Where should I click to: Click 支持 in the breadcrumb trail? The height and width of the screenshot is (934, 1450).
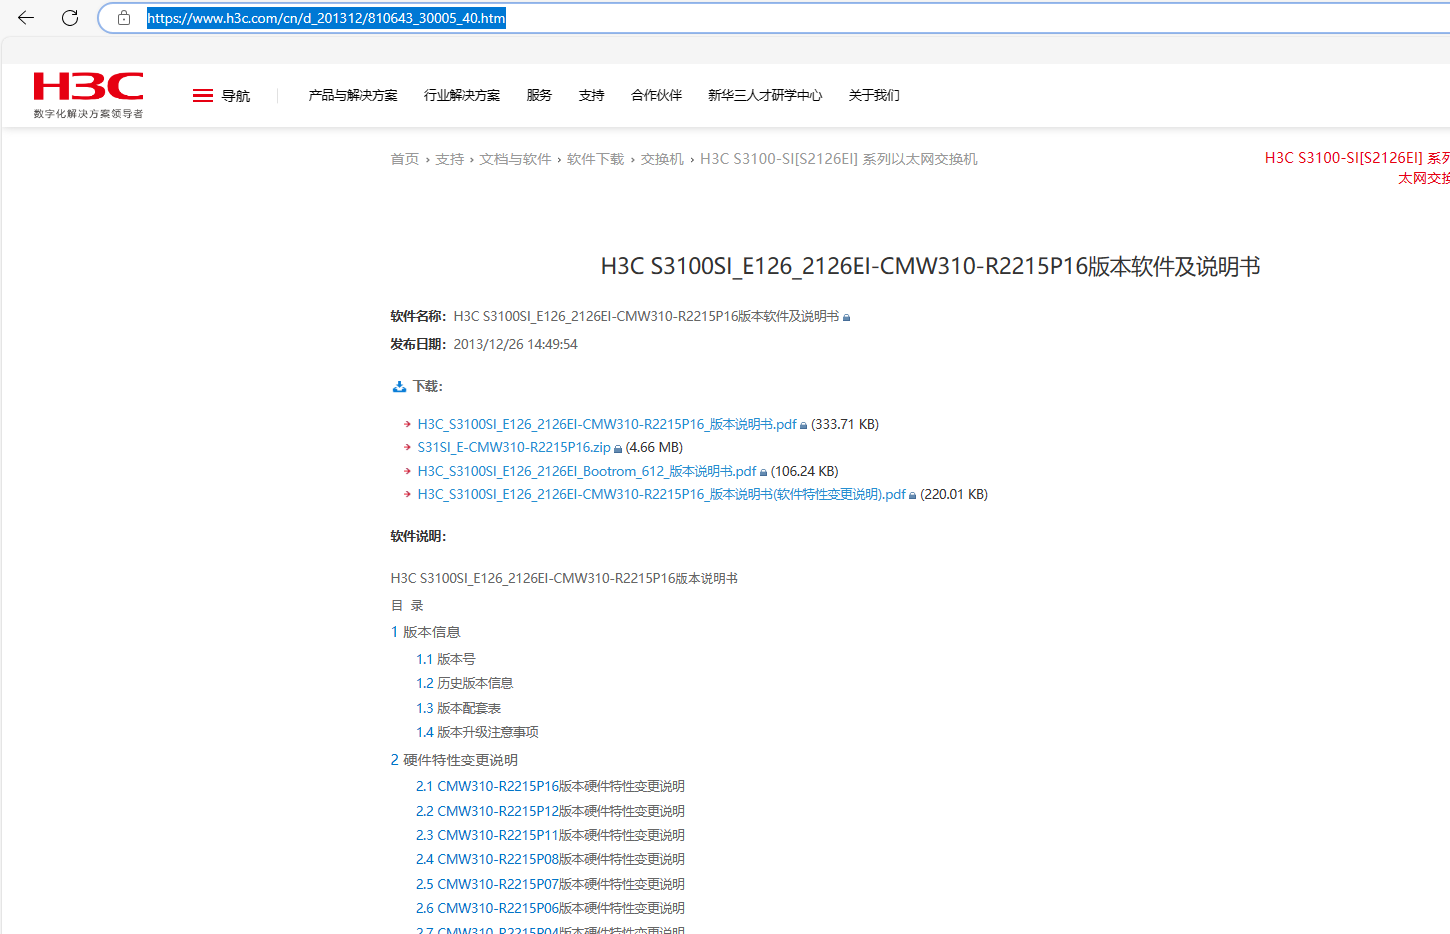click(450, 159)
